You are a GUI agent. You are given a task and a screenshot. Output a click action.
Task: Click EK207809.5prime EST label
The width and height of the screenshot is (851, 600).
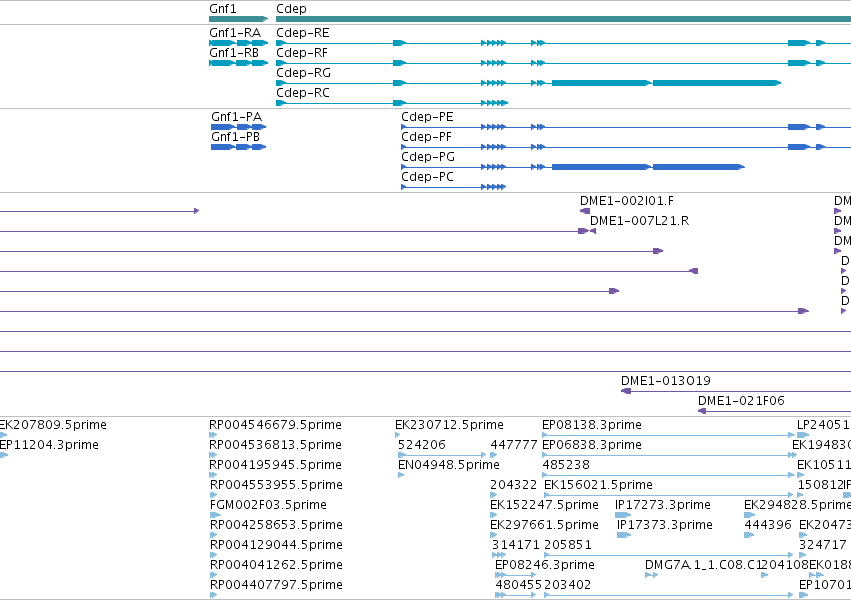pyautogui.click(x=53, y=425)
